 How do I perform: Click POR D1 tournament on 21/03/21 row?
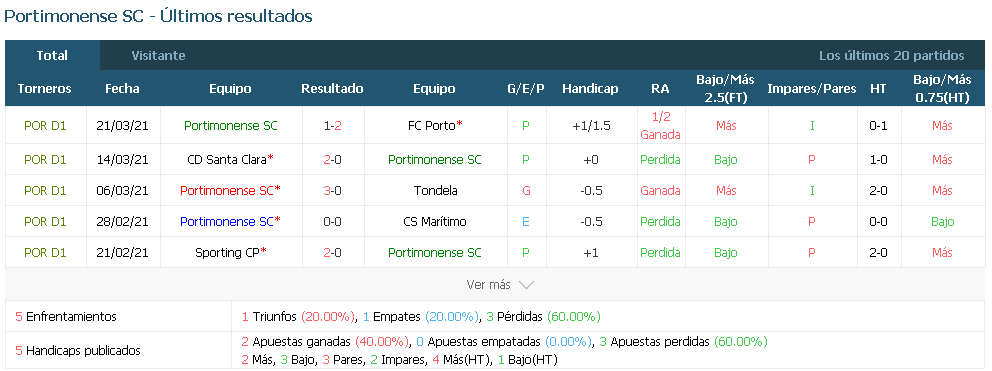click(x=45, y=125)
